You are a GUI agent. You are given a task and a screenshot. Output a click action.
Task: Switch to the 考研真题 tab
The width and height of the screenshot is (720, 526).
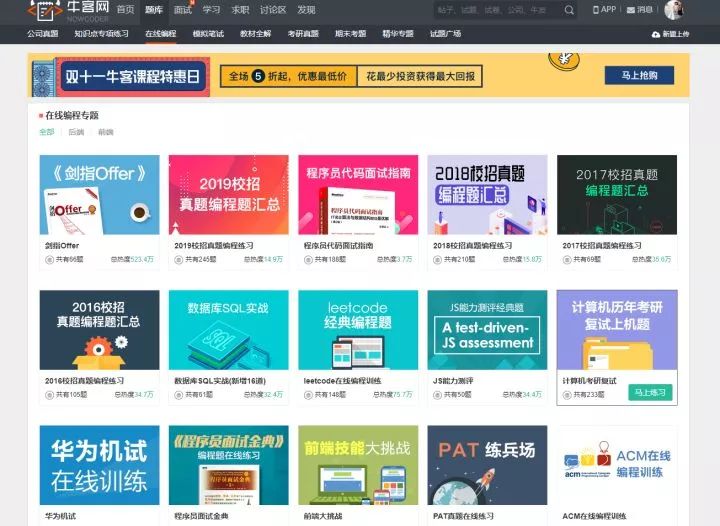click(x=303, y=34)
